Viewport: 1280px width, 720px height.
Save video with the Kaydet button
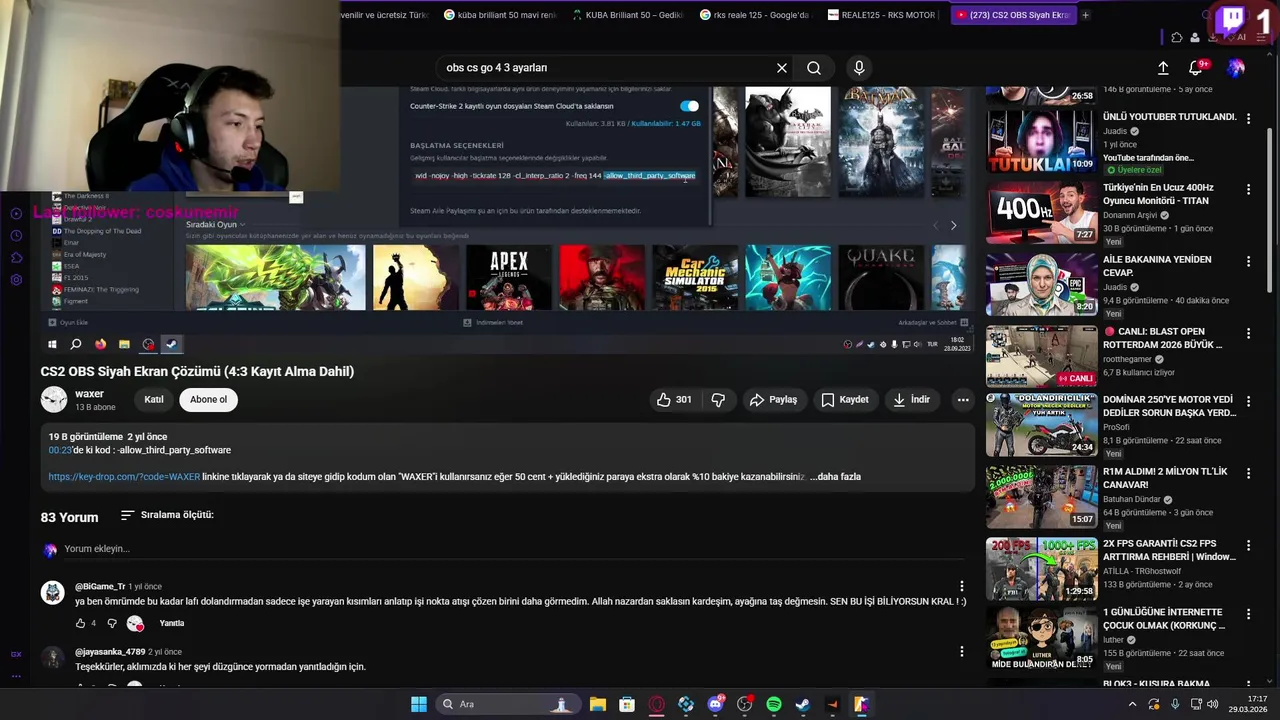click(845, 399)
